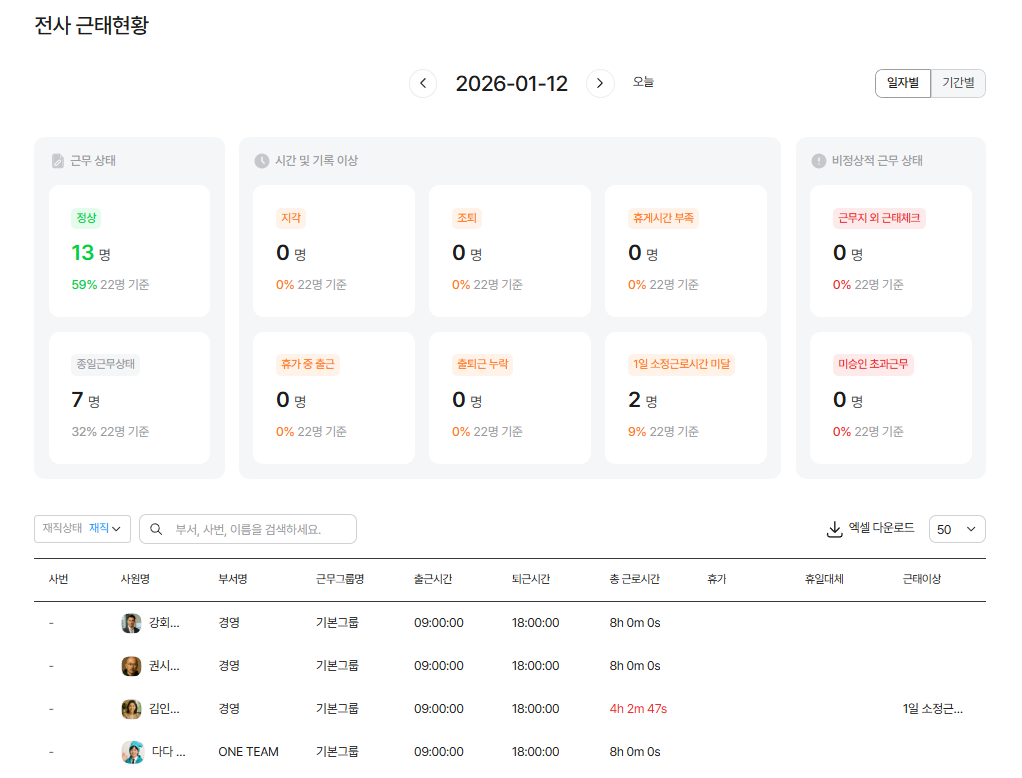Click profile avatar of employee 다다
Image resolution: width=1022 pixels, height=778 pixels.
point(131,752)
